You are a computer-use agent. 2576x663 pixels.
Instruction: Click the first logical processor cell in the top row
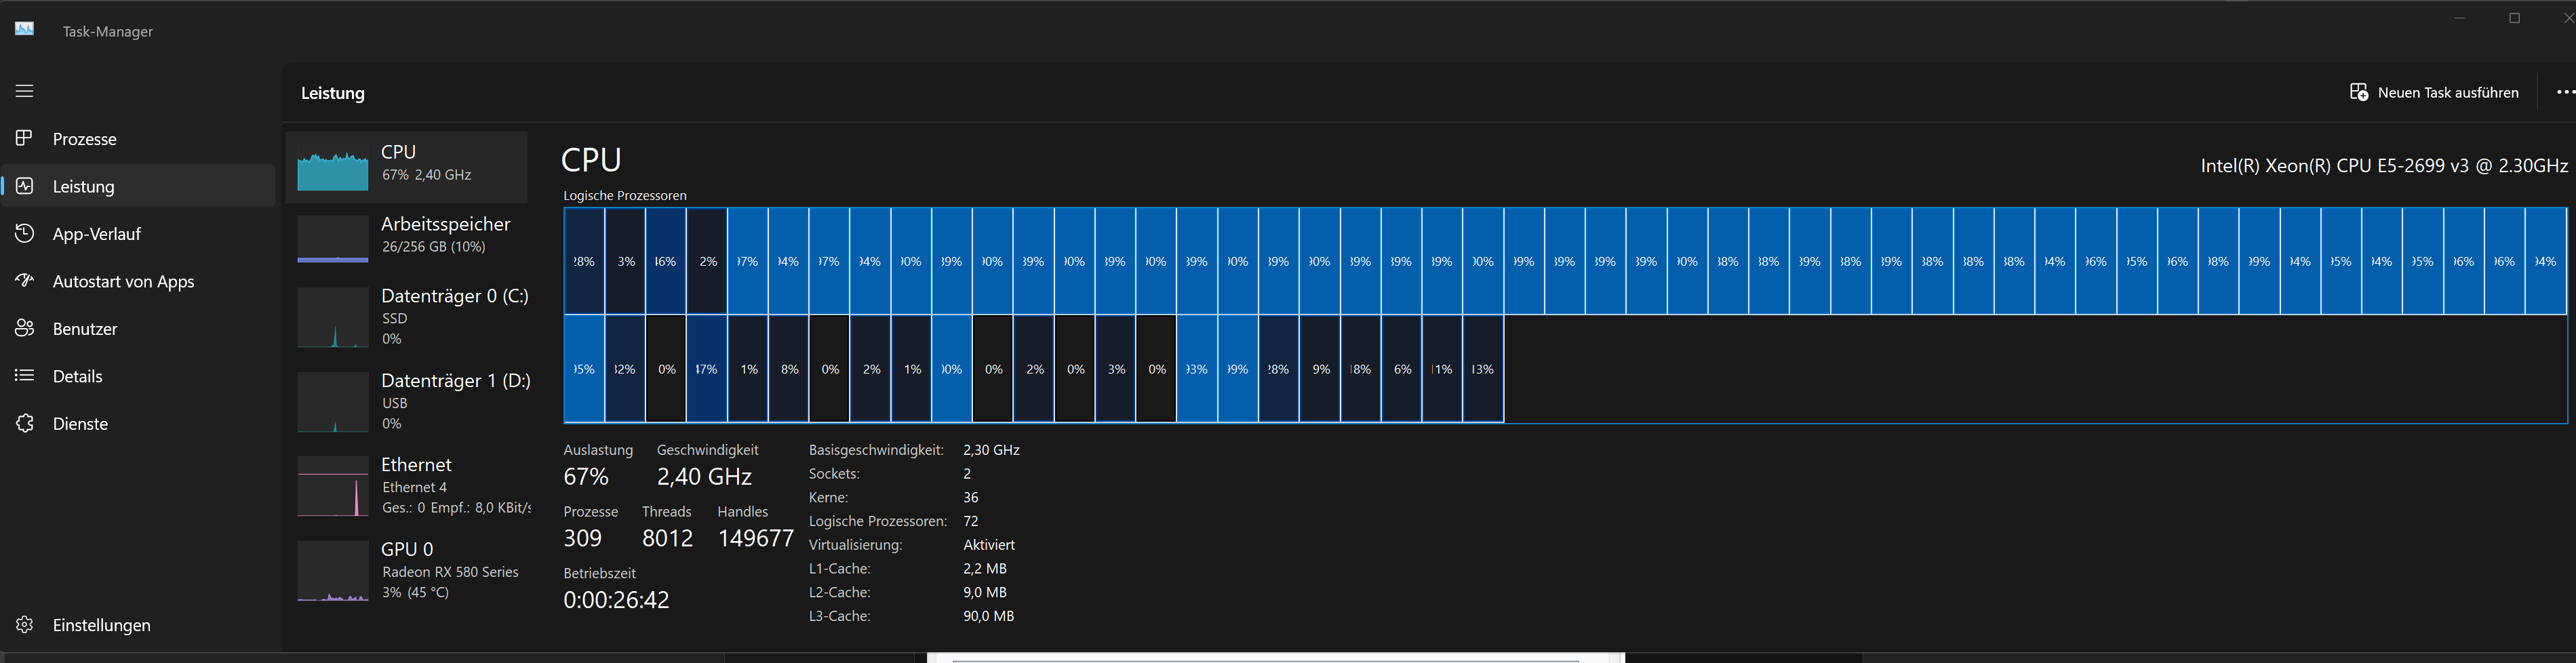584,261
